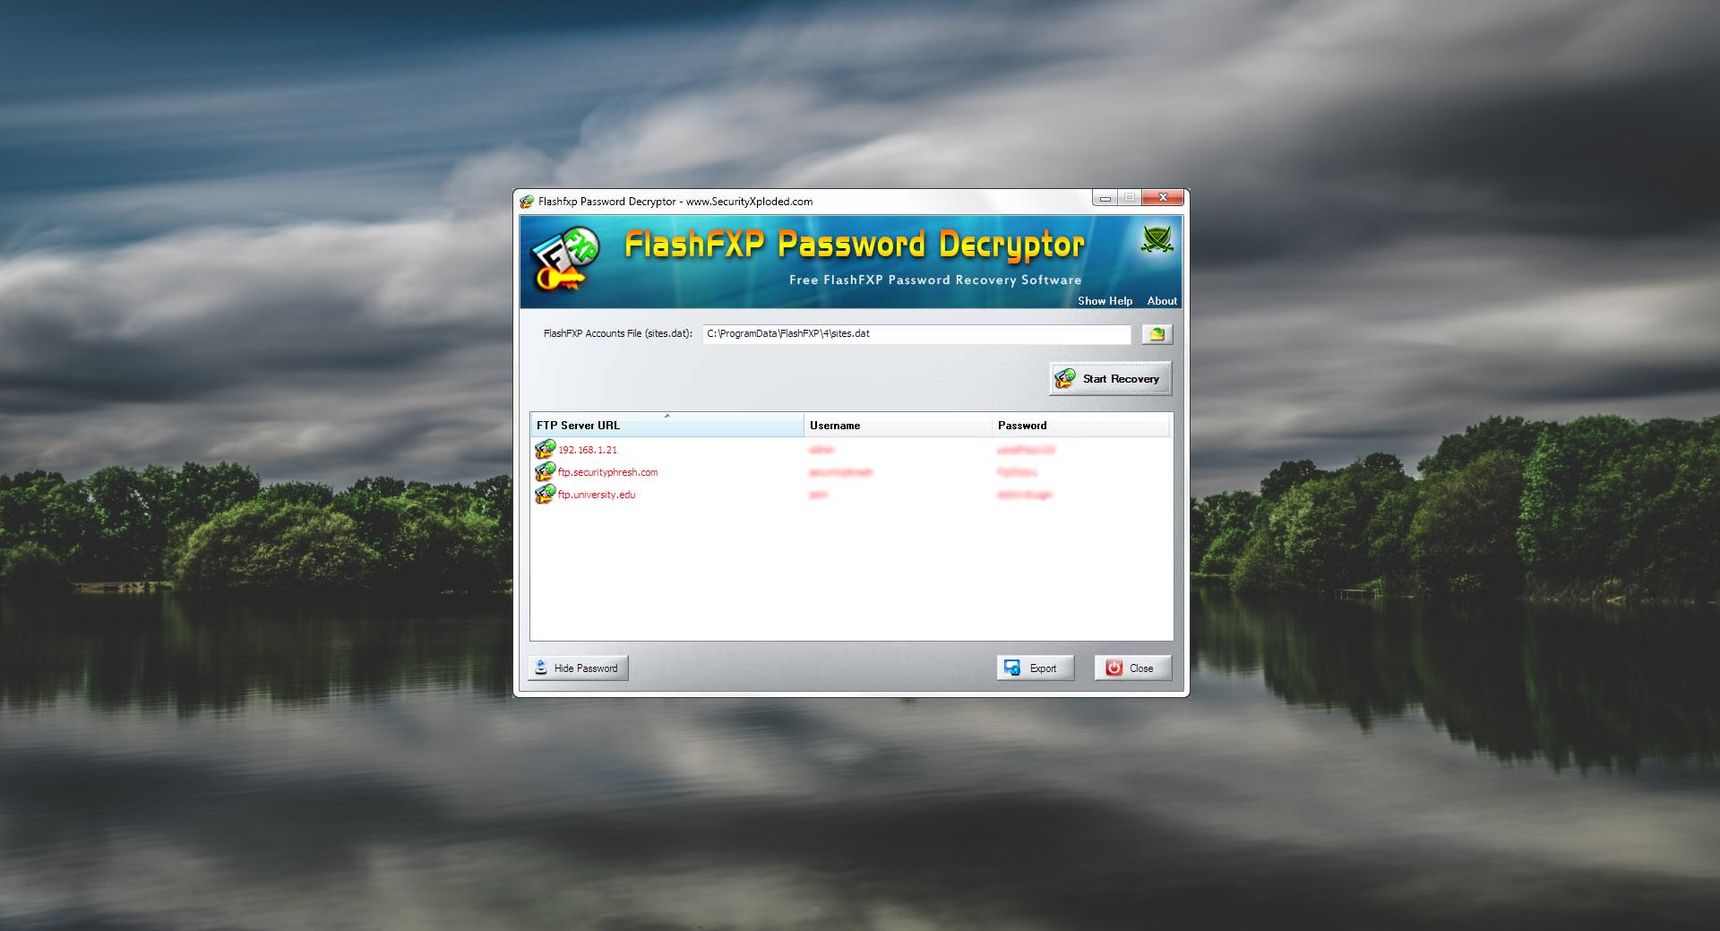Select the 192.168.1.21 server row
The width and height of the screenshot is (1720, 931).
[851, 450]
